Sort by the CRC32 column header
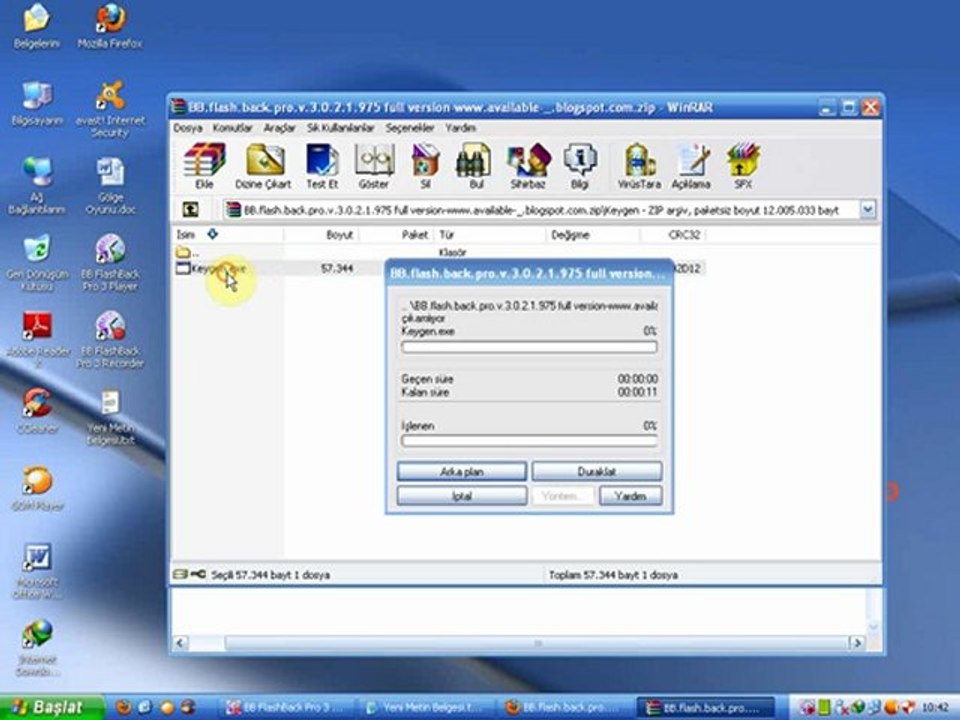 (x=673, y=234)
